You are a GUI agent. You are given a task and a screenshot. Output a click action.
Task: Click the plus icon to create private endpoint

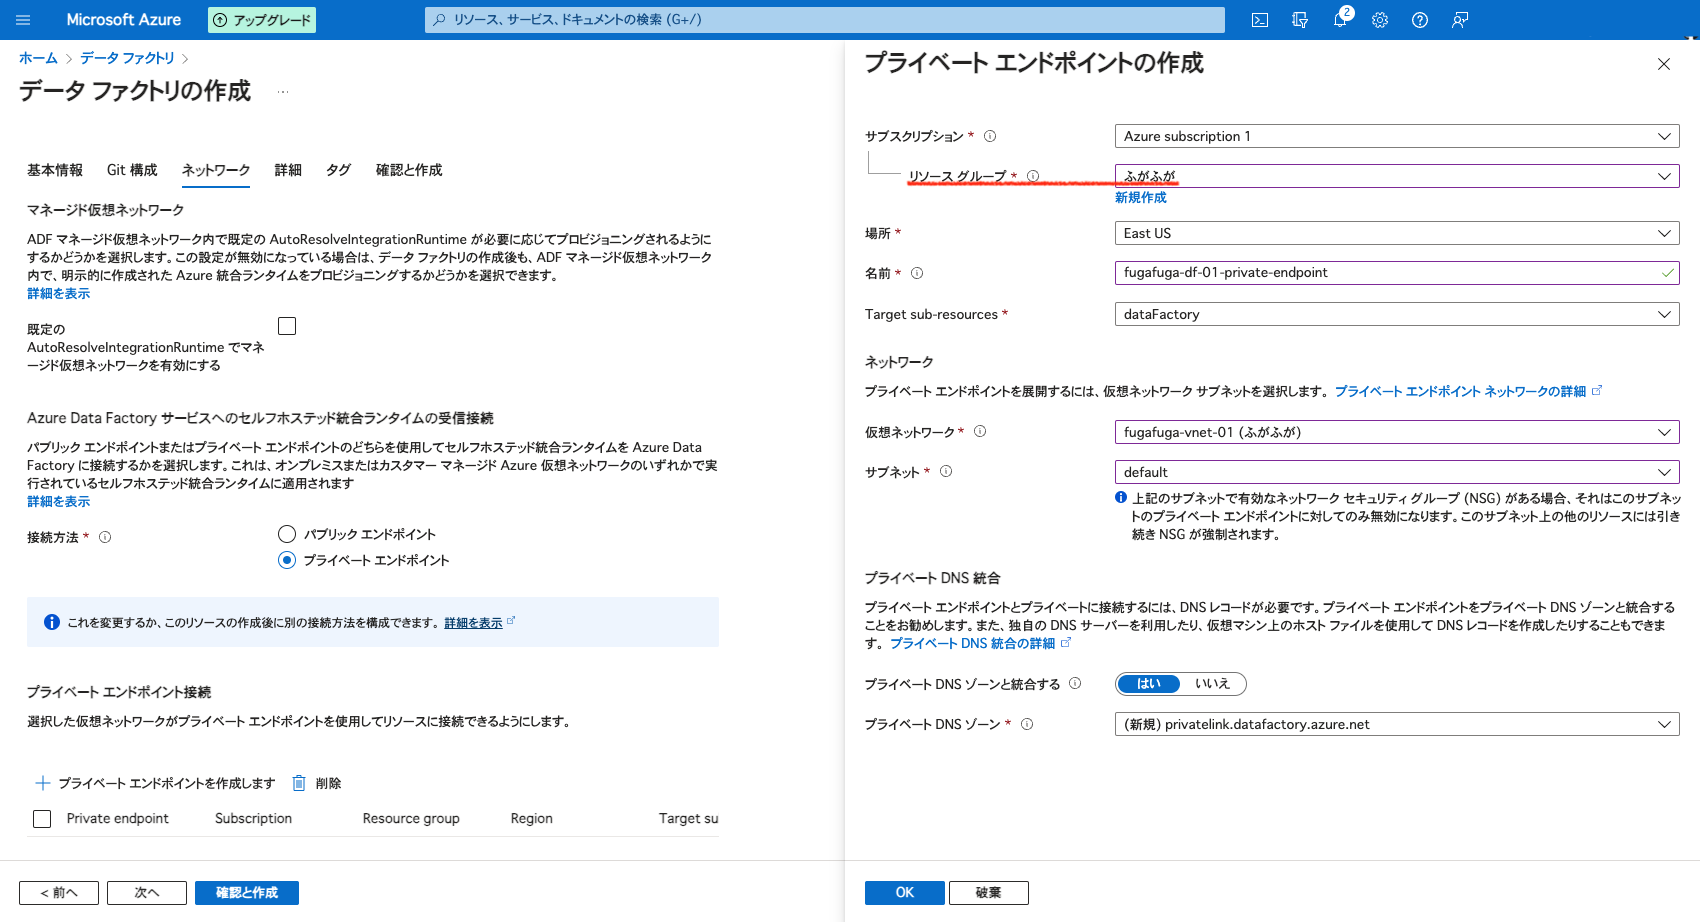pyautogui.click(x=43, y=783)
